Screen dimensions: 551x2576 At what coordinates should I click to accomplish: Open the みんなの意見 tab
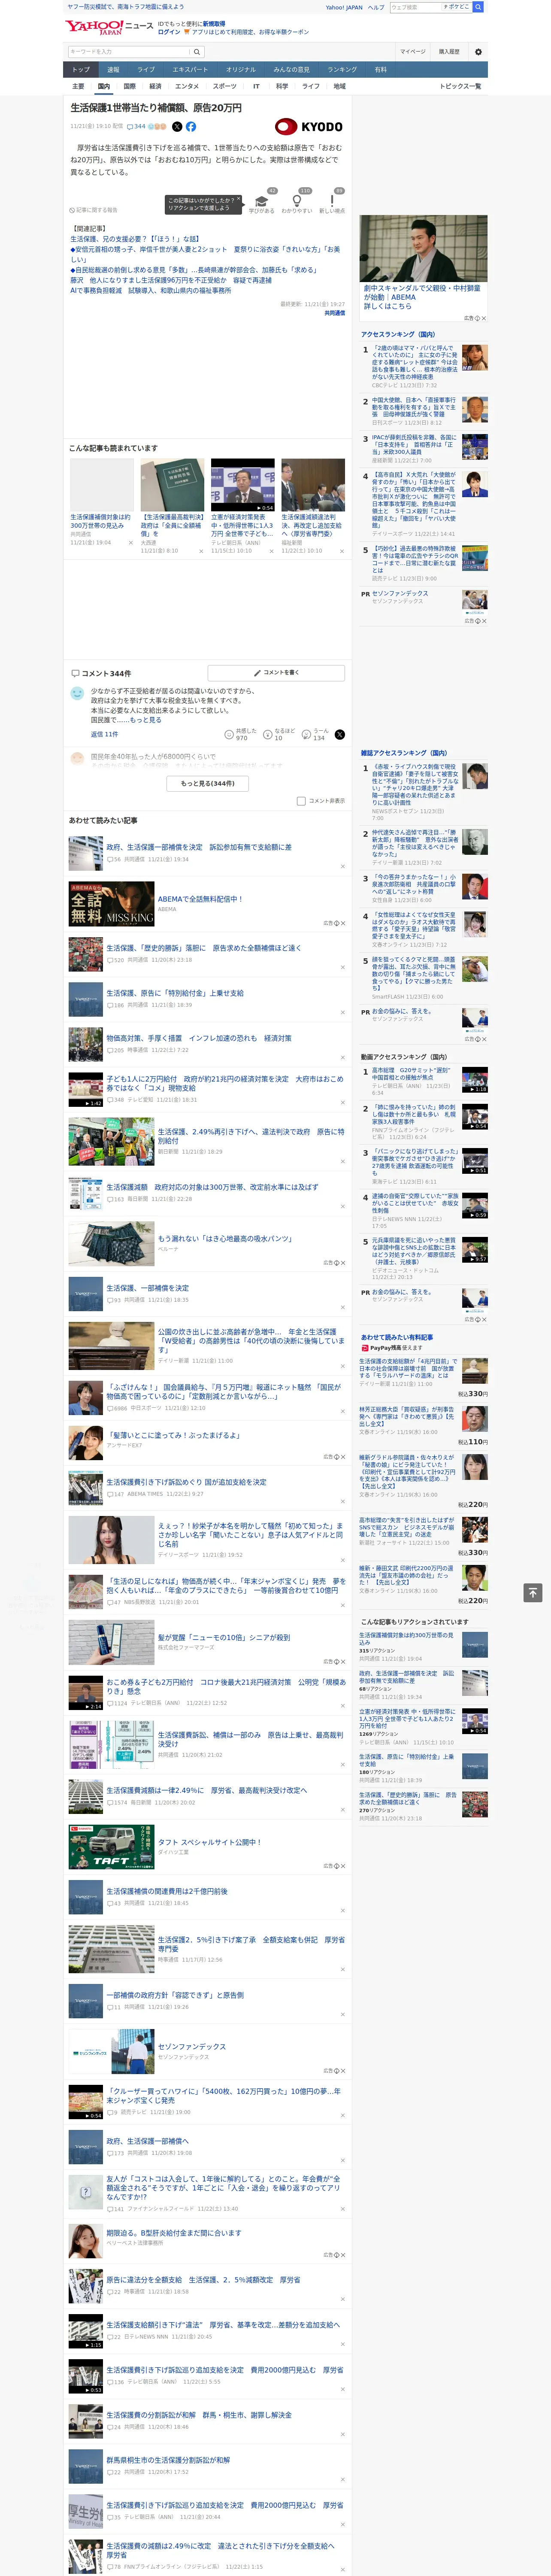tap(291, 70)
